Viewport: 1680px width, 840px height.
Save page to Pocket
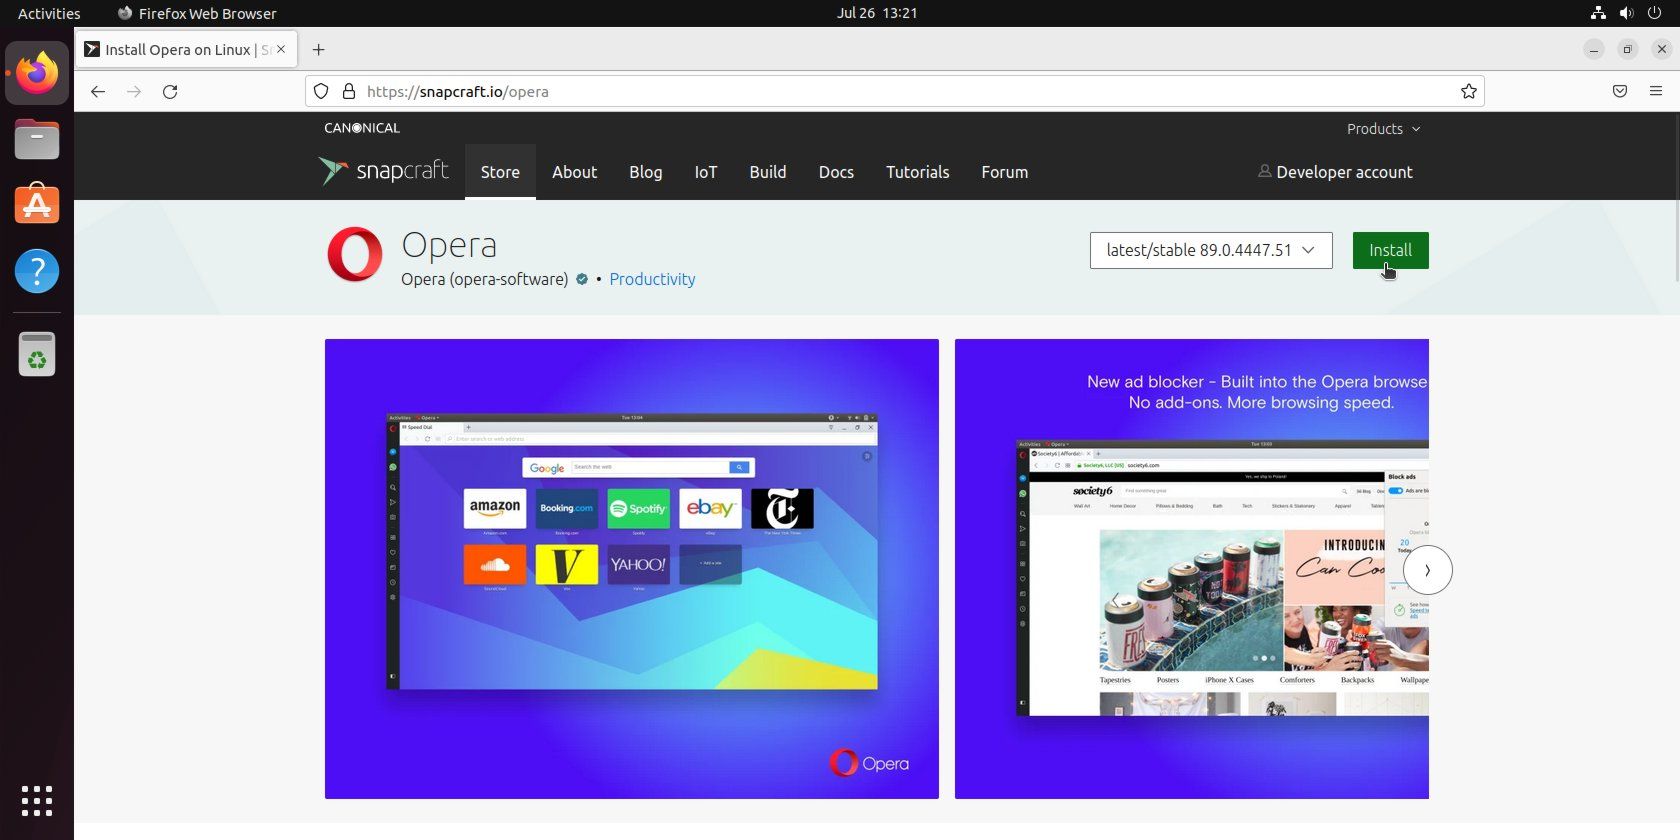pos(1620,91)
